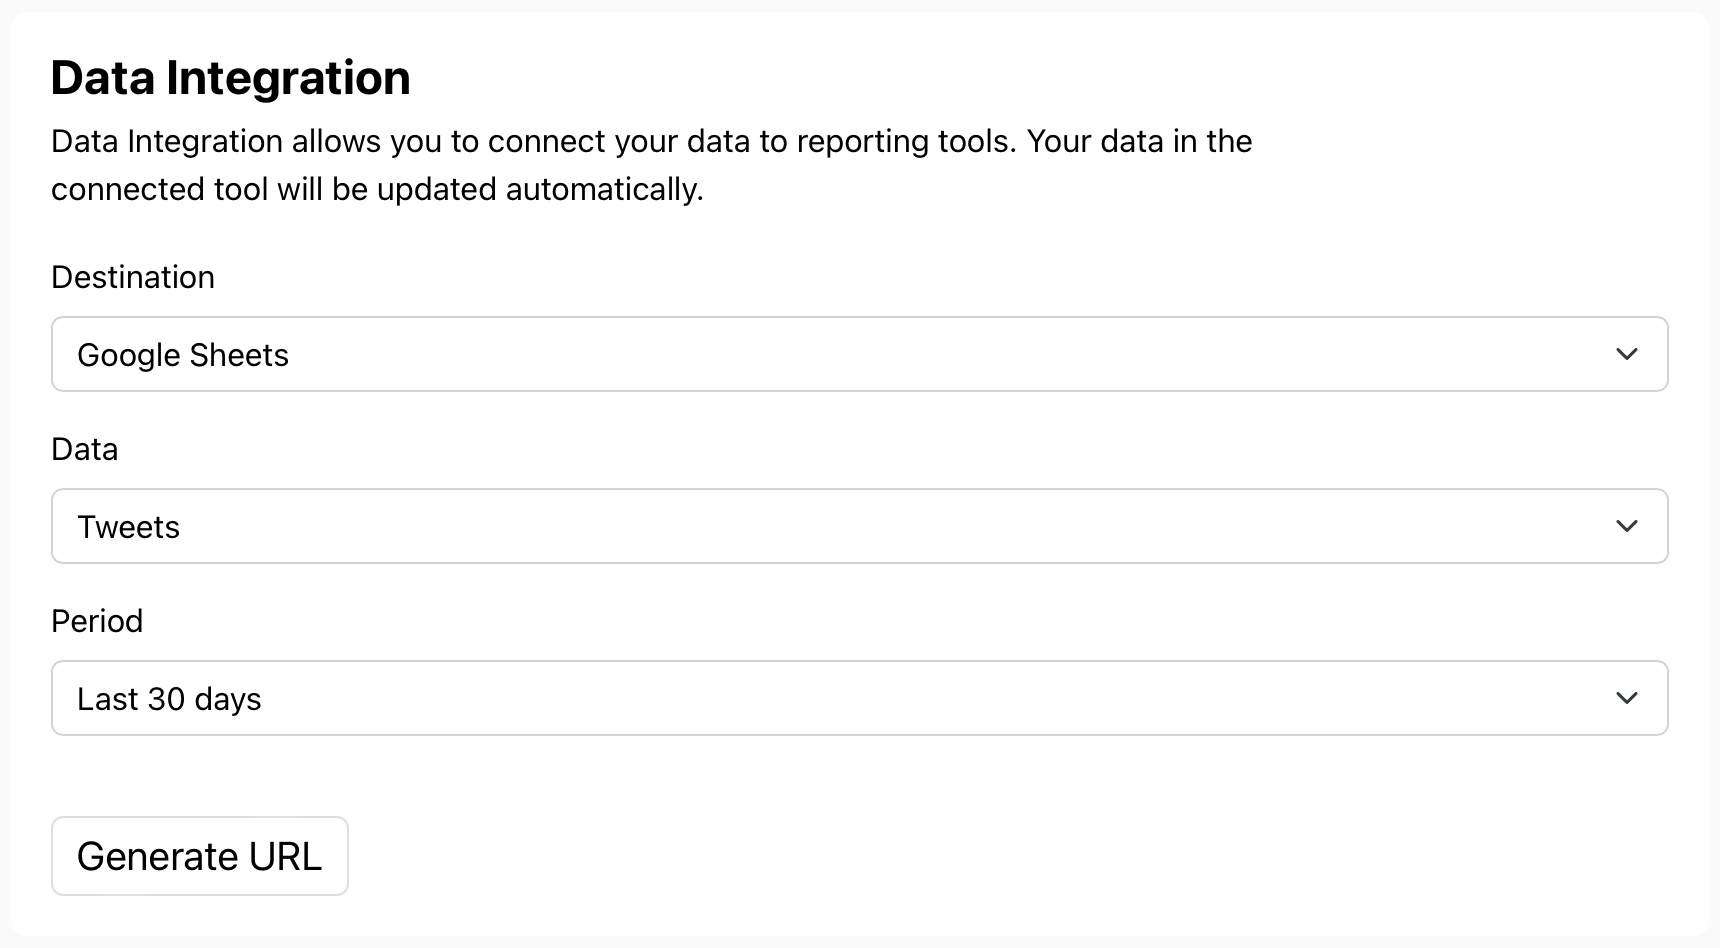The width and height of the screenshot is (1720, 948).
Task: Click the "Destination" field label
Action: click(x=133, y=277)
